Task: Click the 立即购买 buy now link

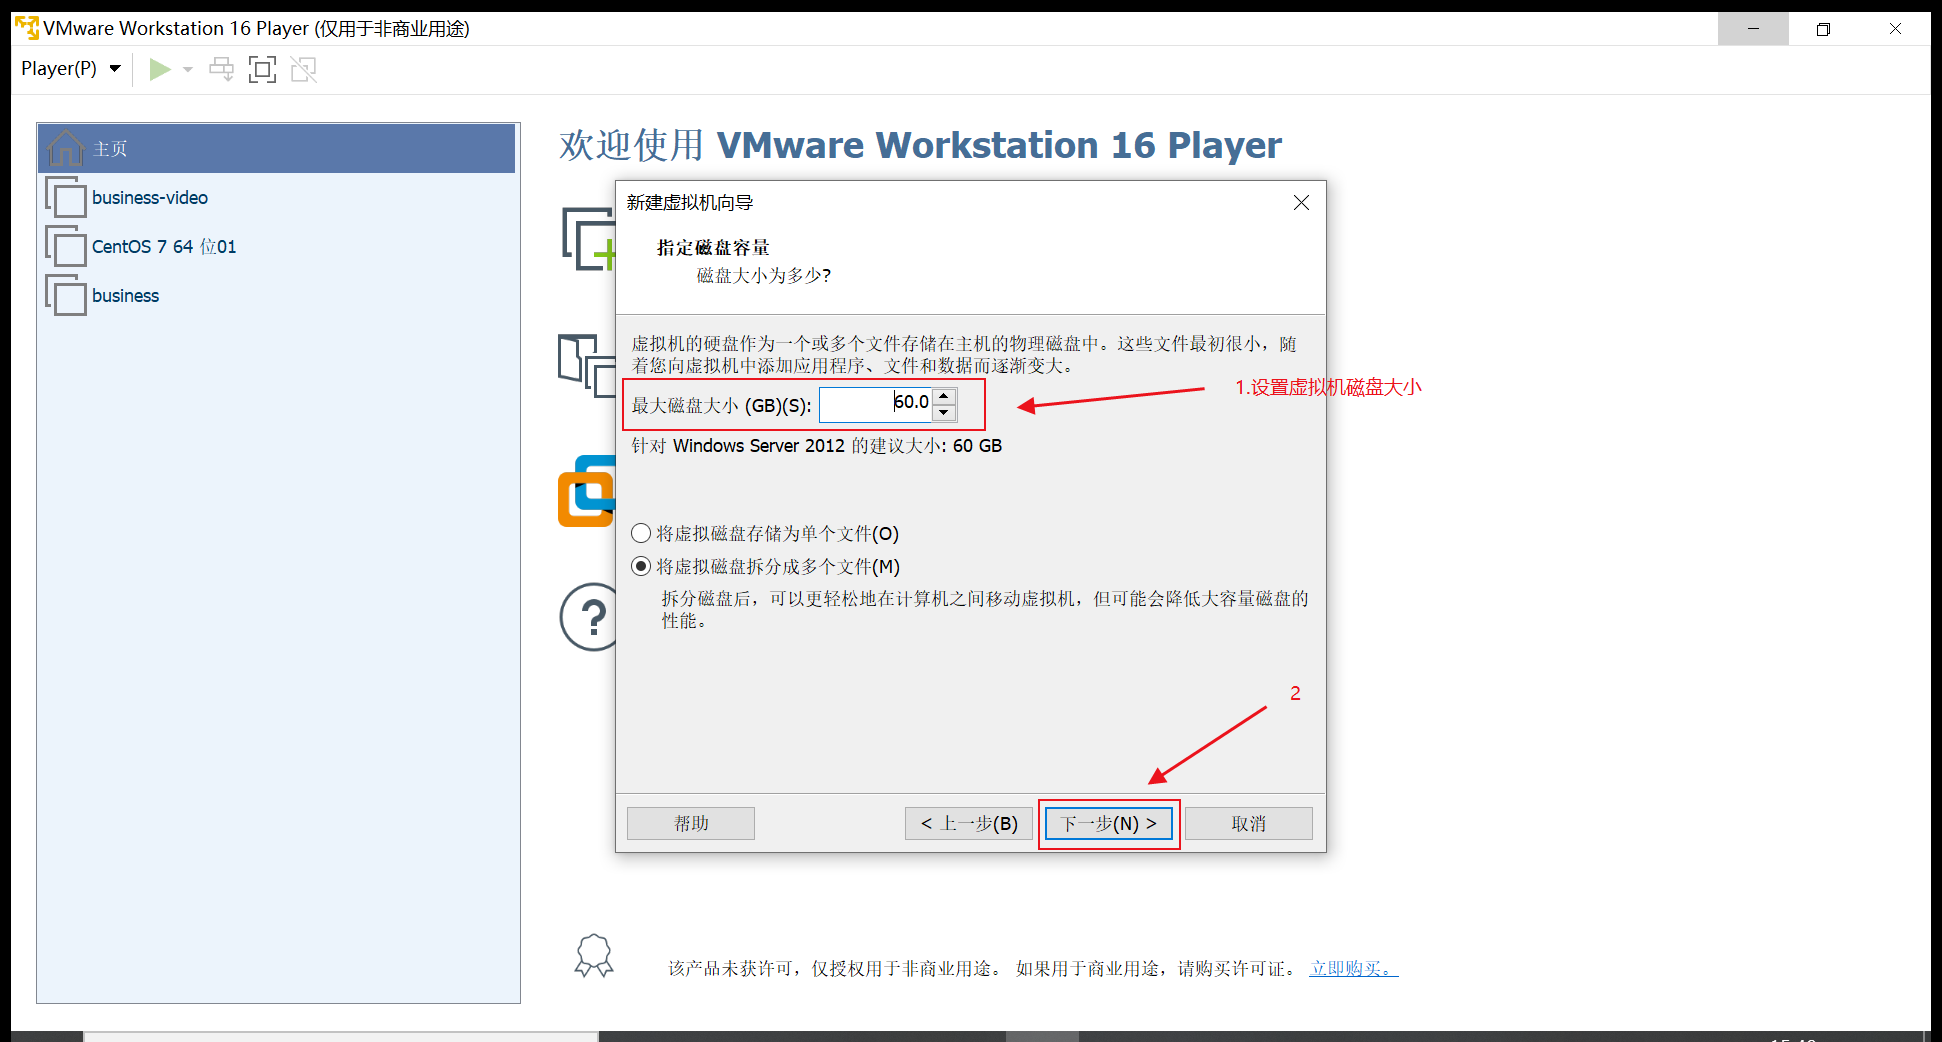Action: [1353, 968]
